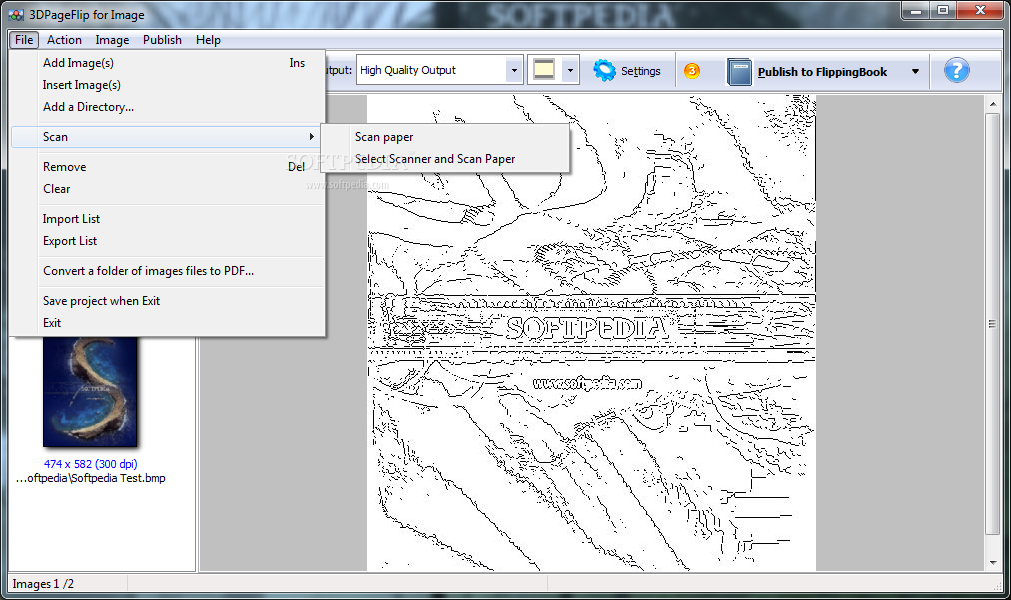Click the blue help question mark icon
1011x600 pixels.
[957, 70]
